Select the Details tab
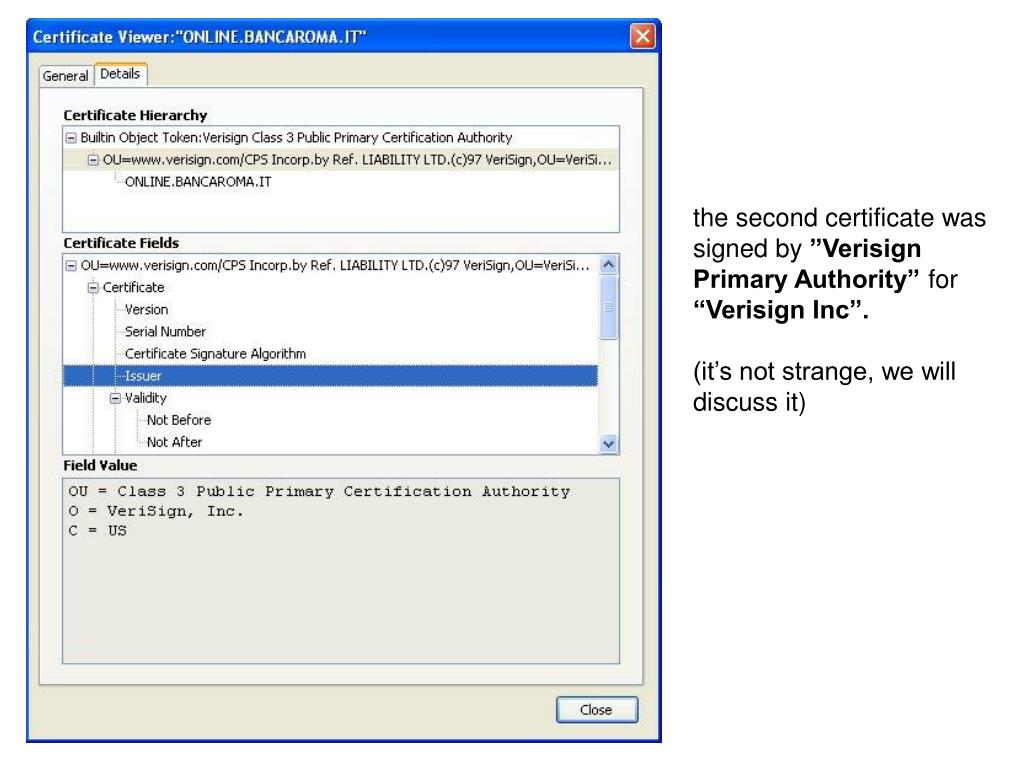Image resolution: width=1024 pixels, height=768 pixels. click(120, 74)
